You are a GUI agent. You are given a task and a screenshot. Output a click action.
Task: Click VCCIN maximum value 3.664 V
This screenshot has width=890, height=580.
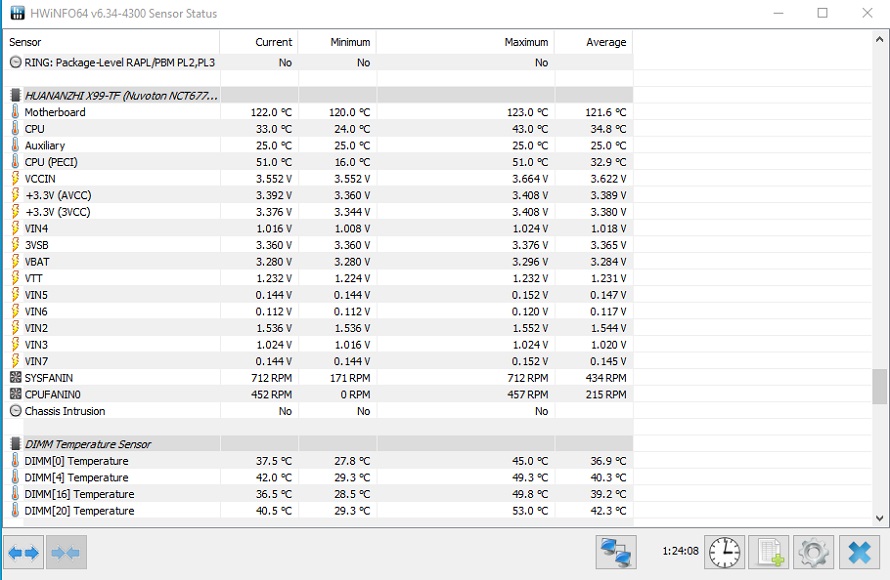coord(530,179)
